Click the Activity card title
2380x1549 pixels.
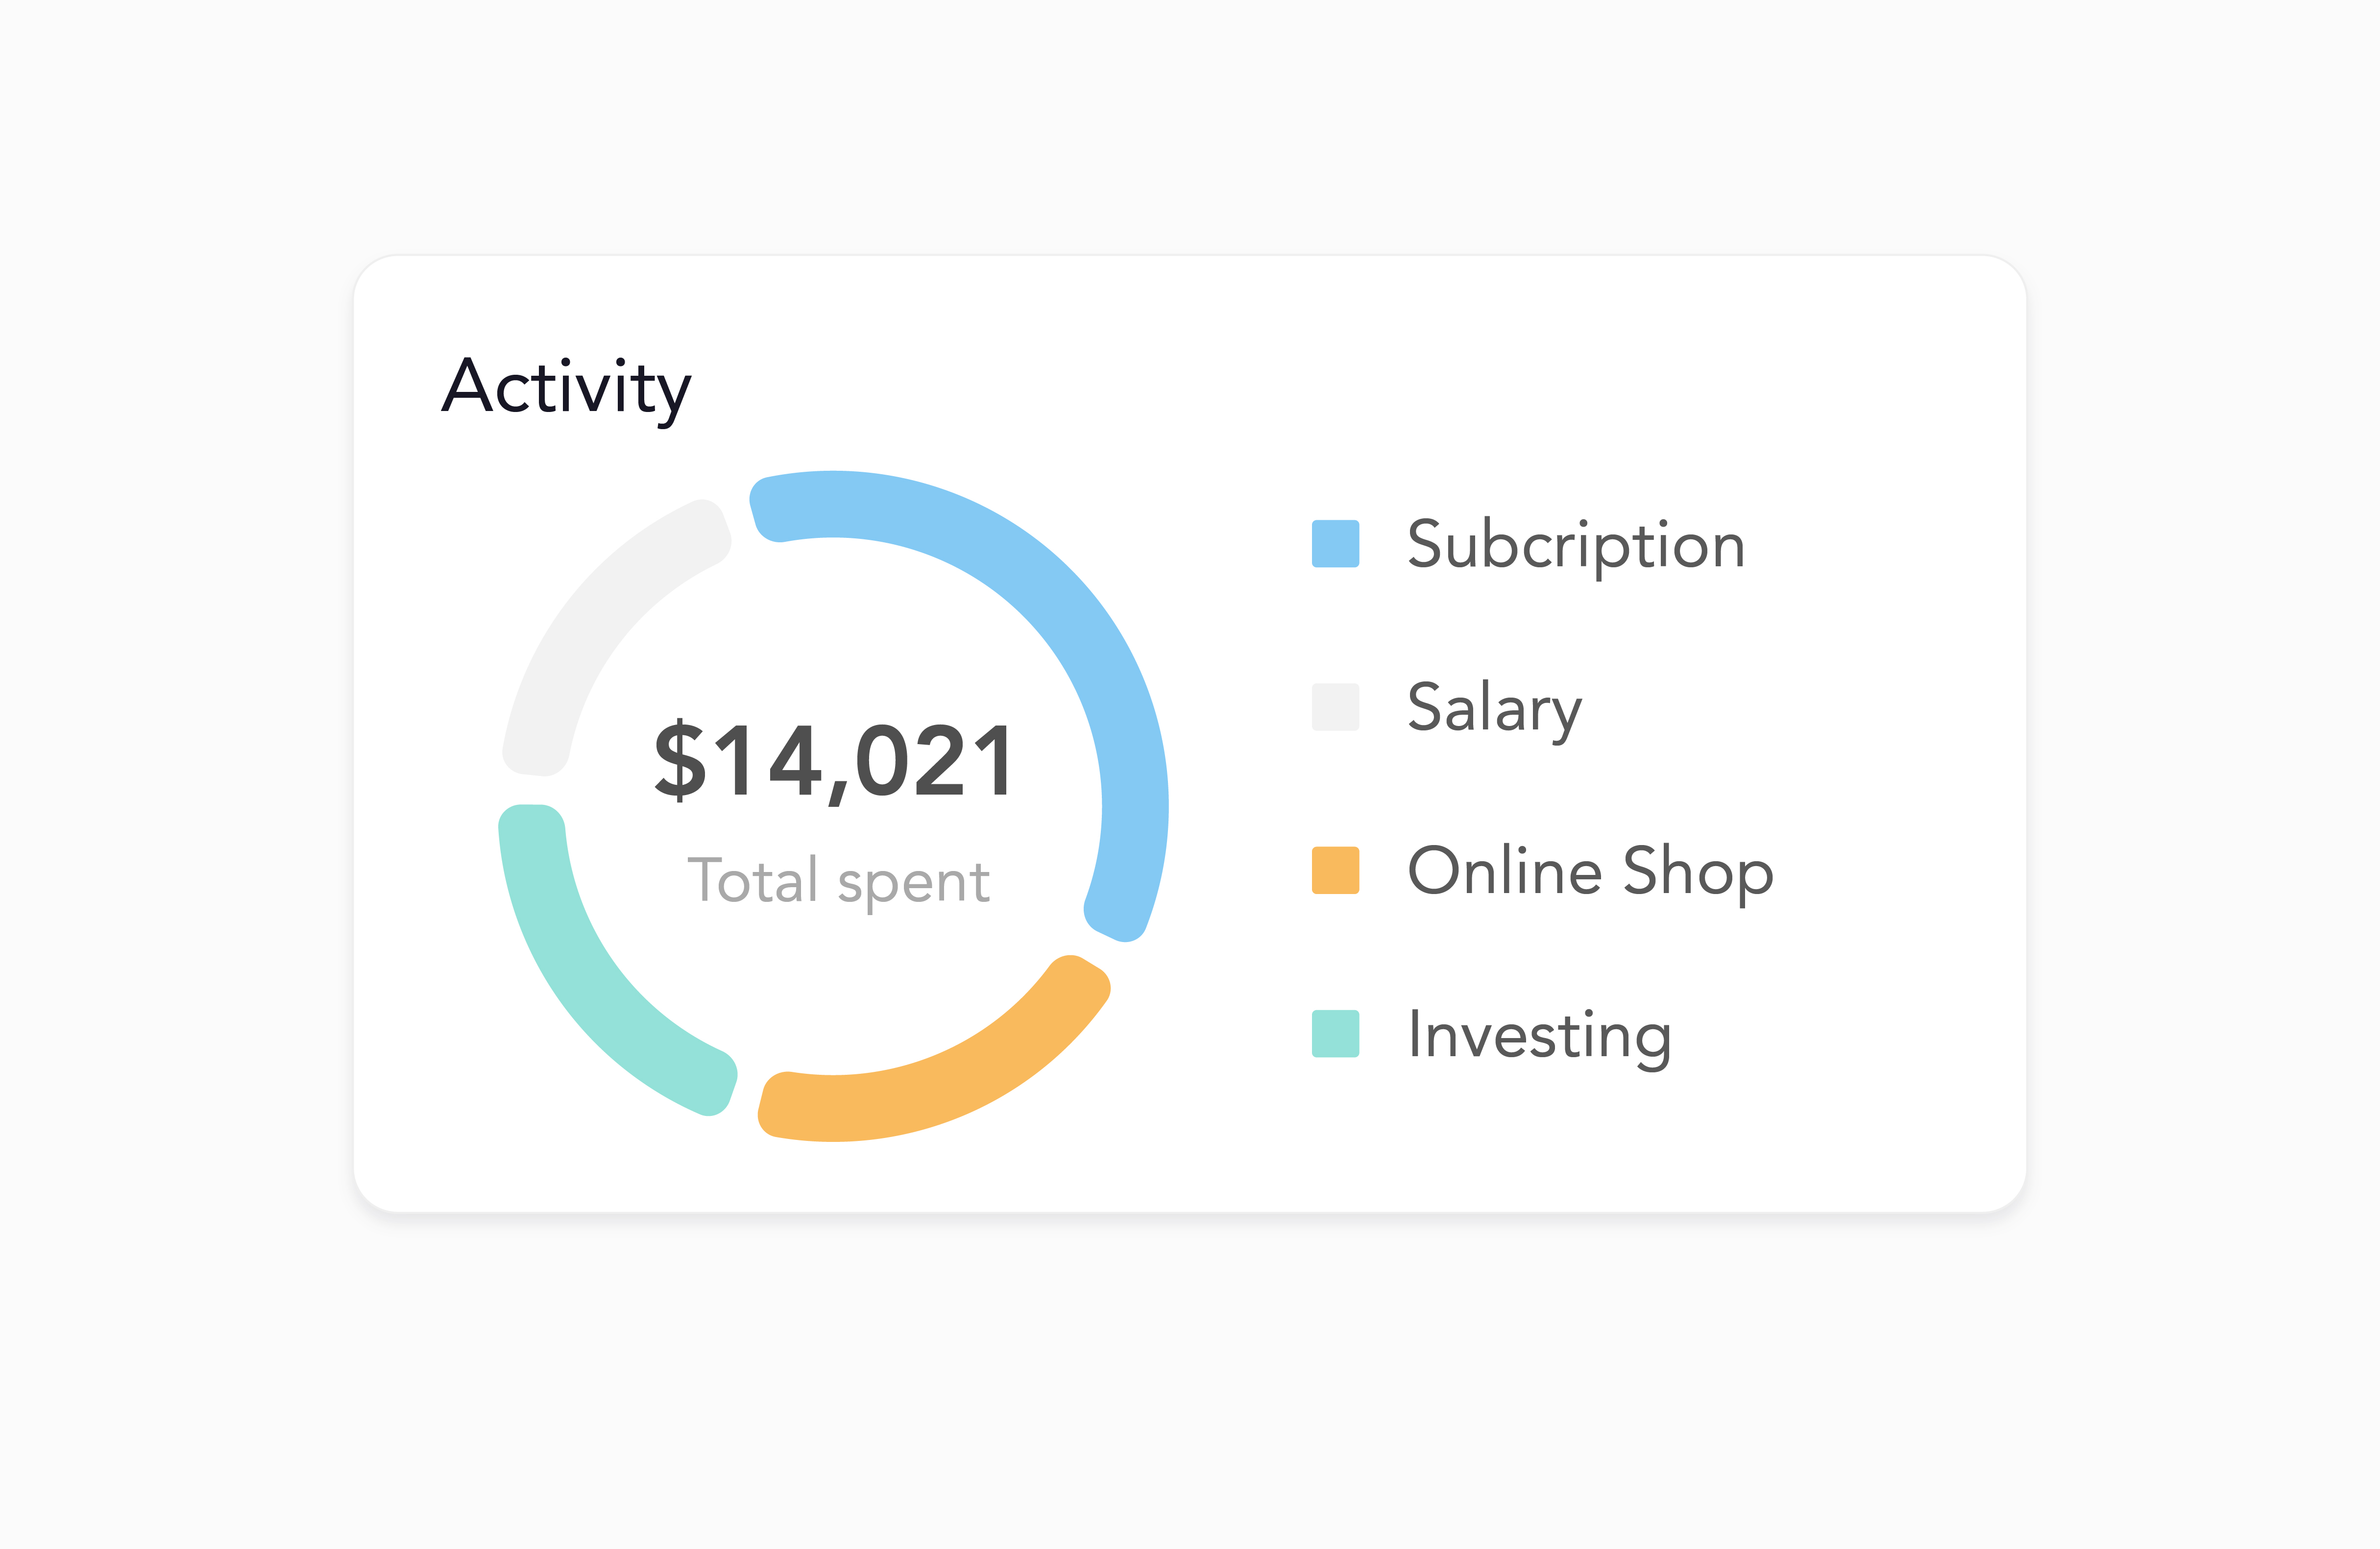566,388
